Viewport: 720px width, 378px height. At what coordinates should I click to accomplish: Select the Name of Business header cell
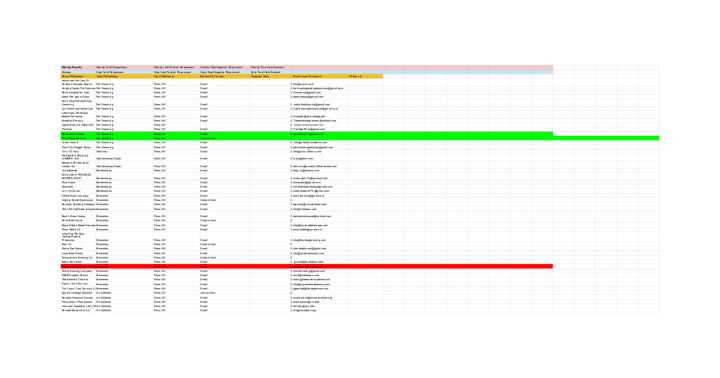tap(78, 76)
